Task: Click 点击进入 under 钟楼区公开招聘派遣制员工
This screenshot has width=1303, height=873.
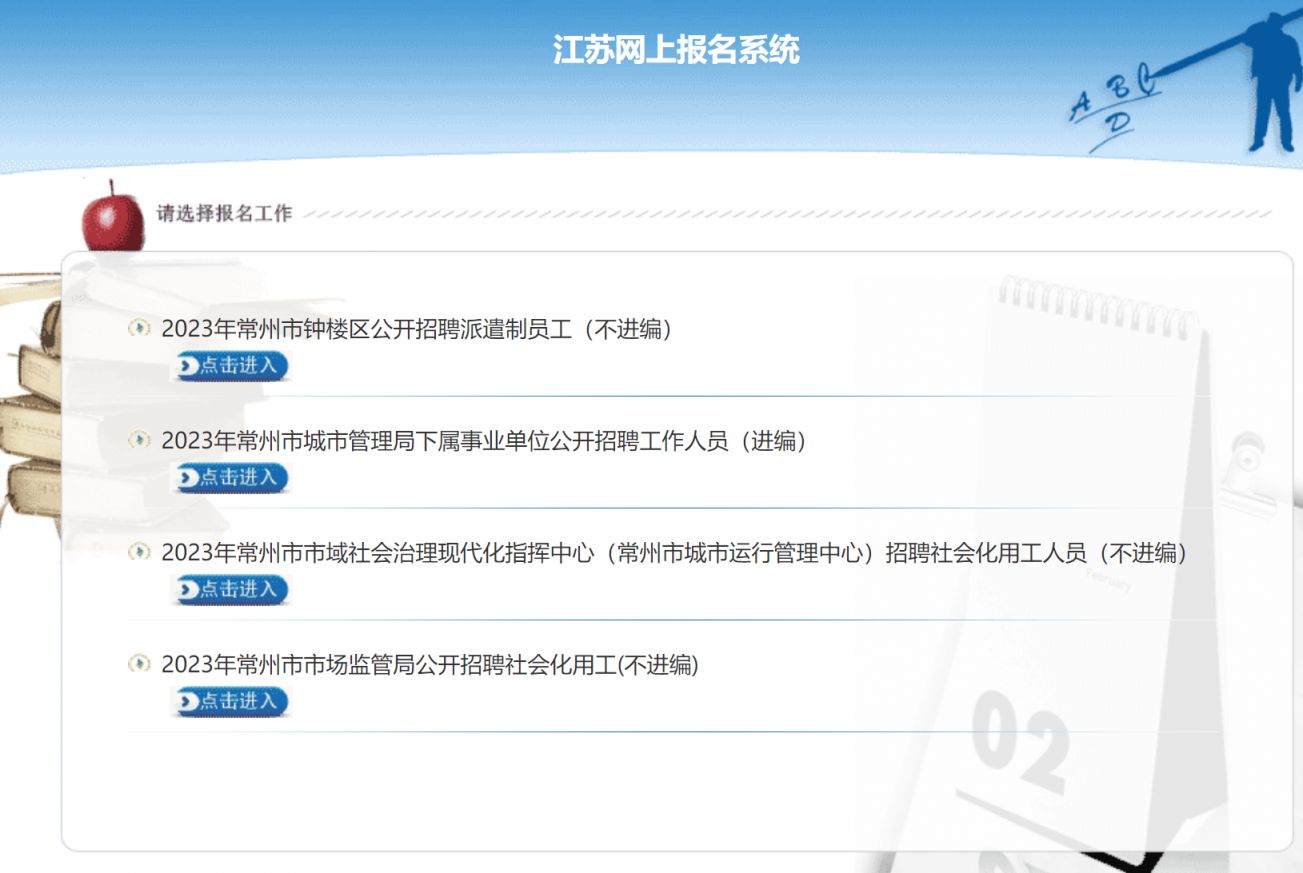Action: coord(232,366)
